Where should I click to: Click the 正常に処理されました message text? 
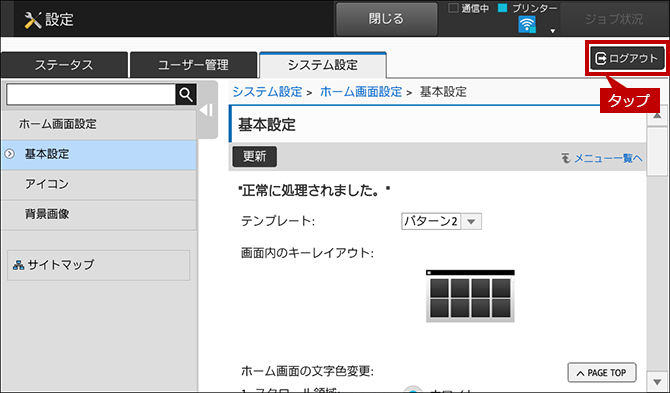(x=314, y=191)
